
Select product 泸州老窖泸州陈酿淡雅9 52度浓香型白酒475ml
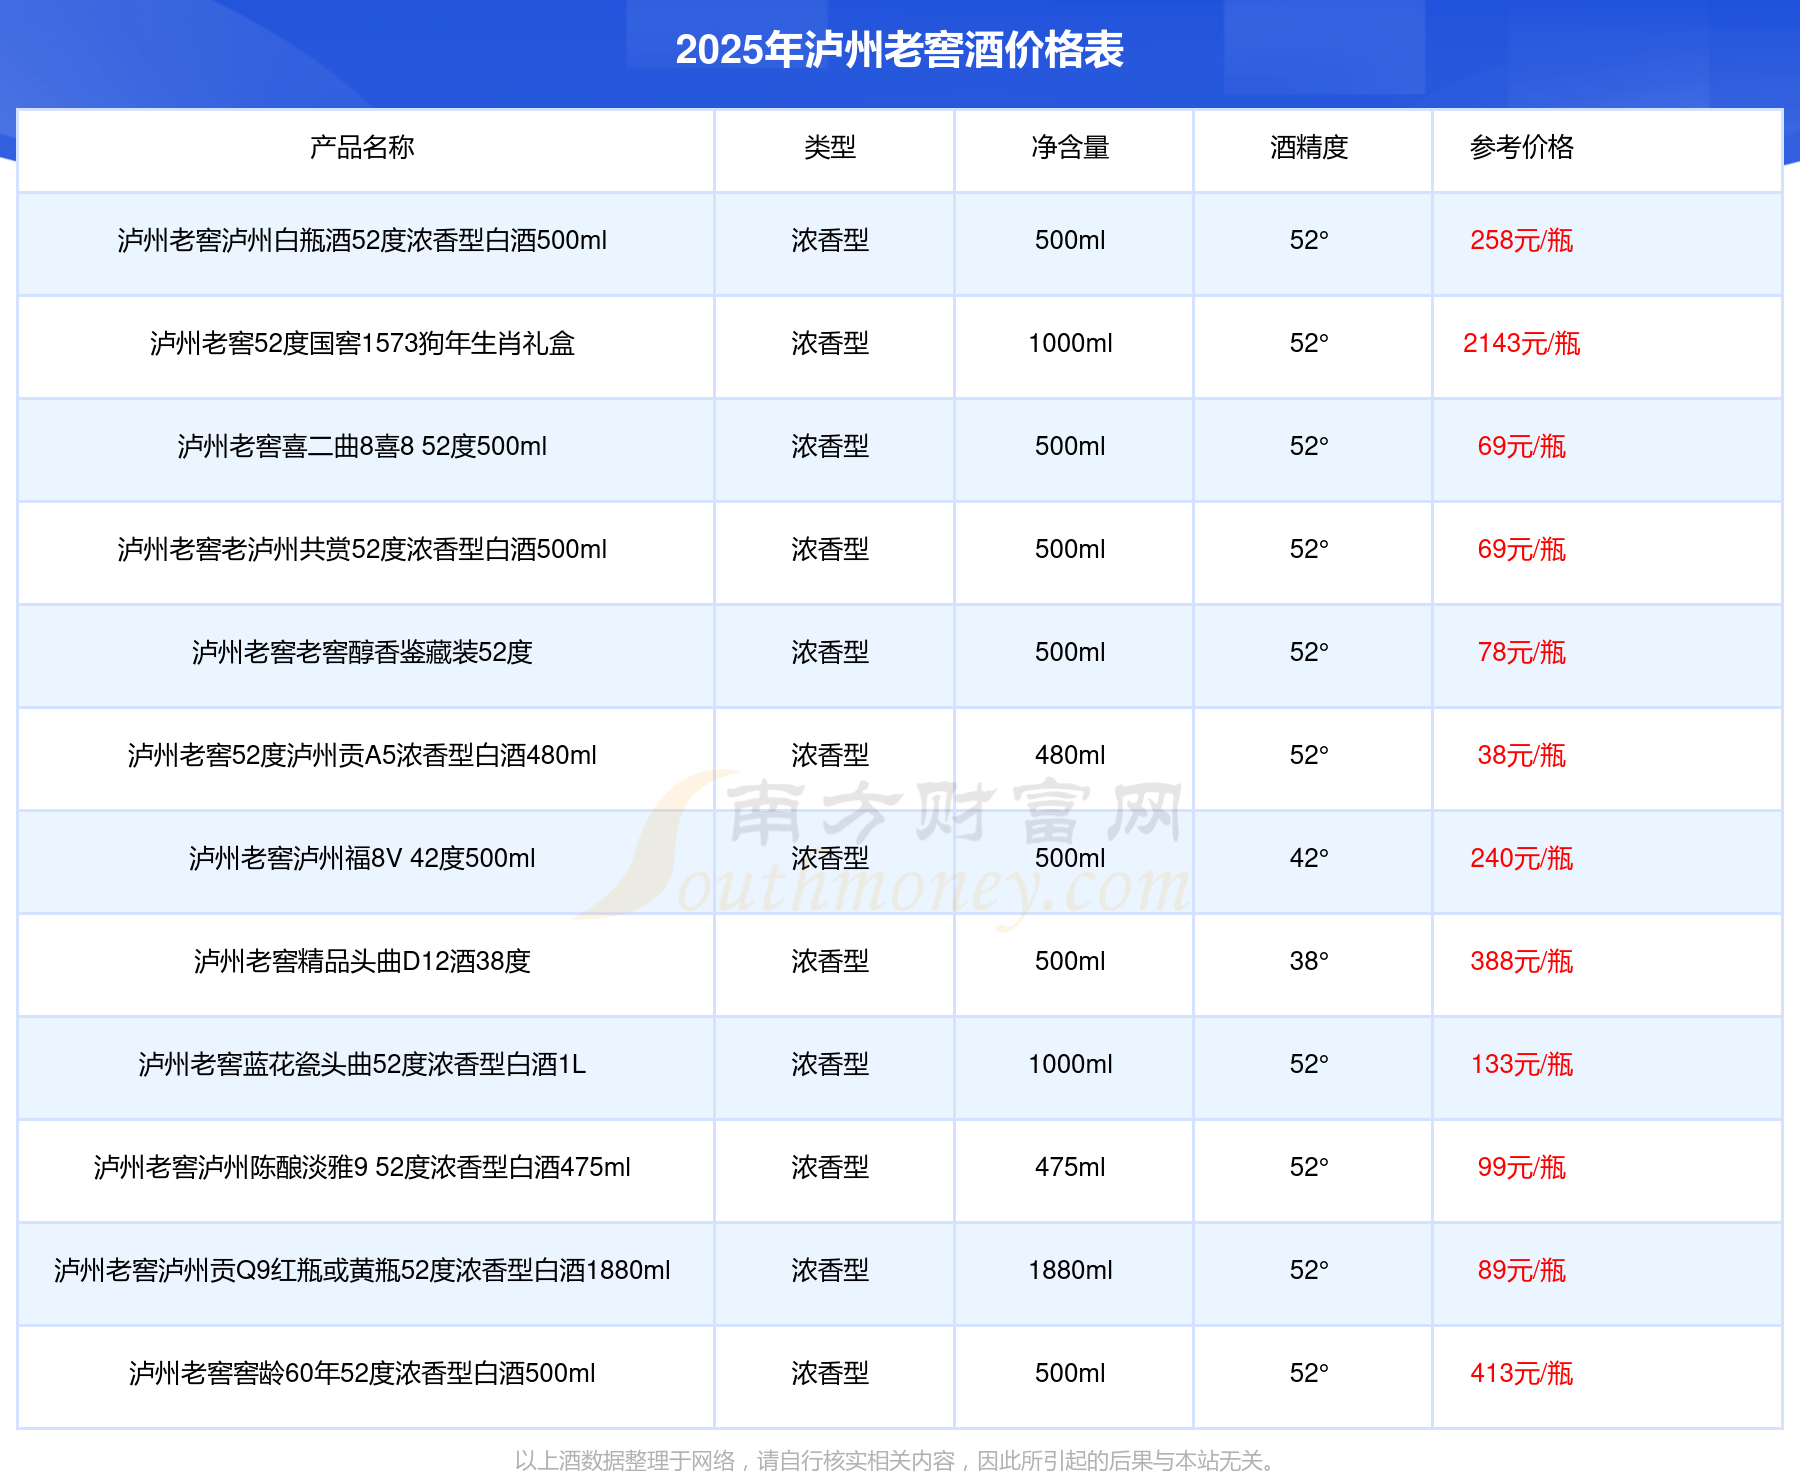[x=362, y=1168]
